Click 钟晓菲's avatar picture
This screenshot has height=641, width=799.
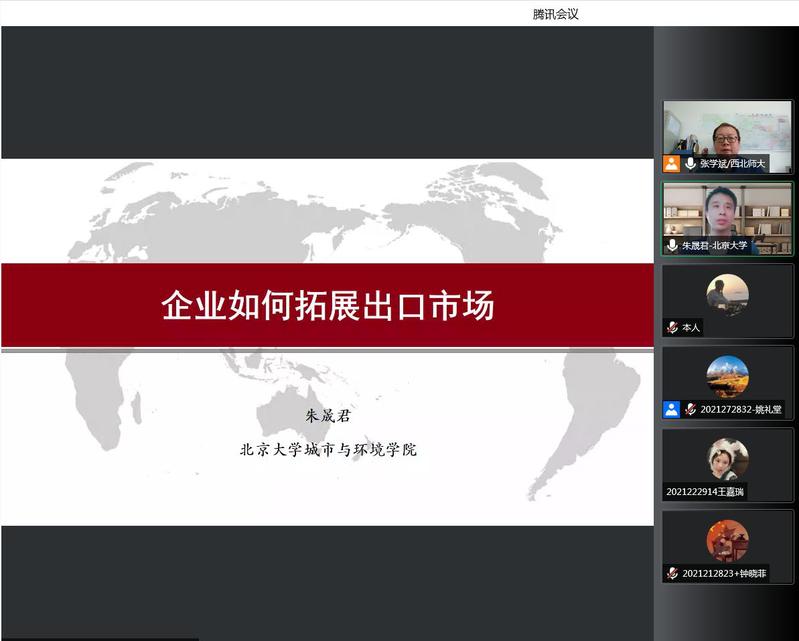pos(727,541)
